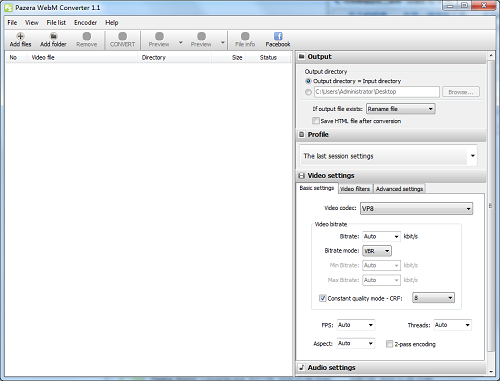Screen dimensions: 500x381
Task: Click the Remove toolbar icon
Action: pyautogui.click(x=87, y=40)
